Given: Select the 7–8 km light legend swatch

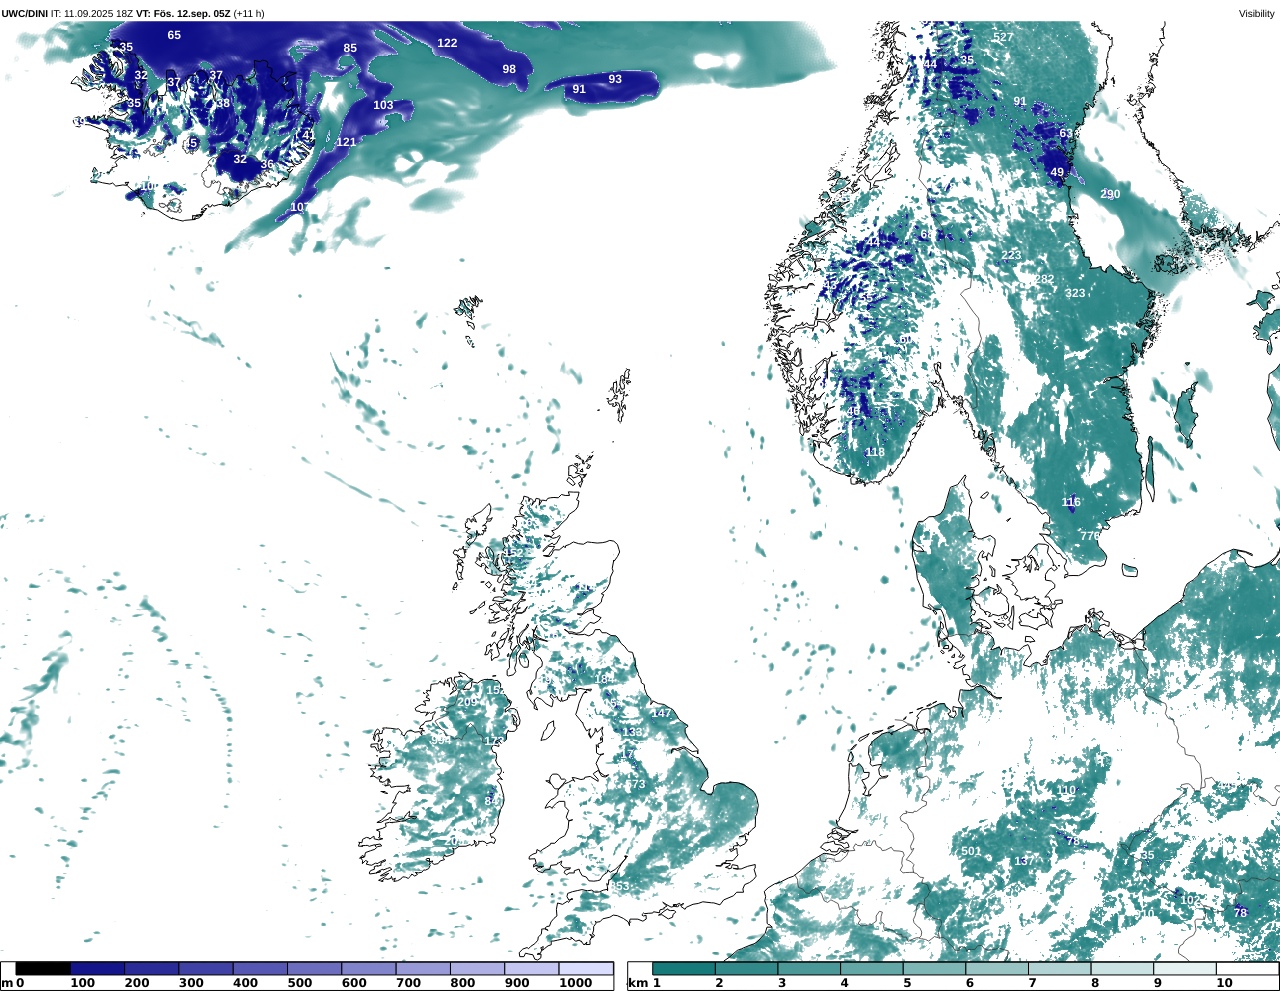Looking at the screenshot, I should 1060,968.
